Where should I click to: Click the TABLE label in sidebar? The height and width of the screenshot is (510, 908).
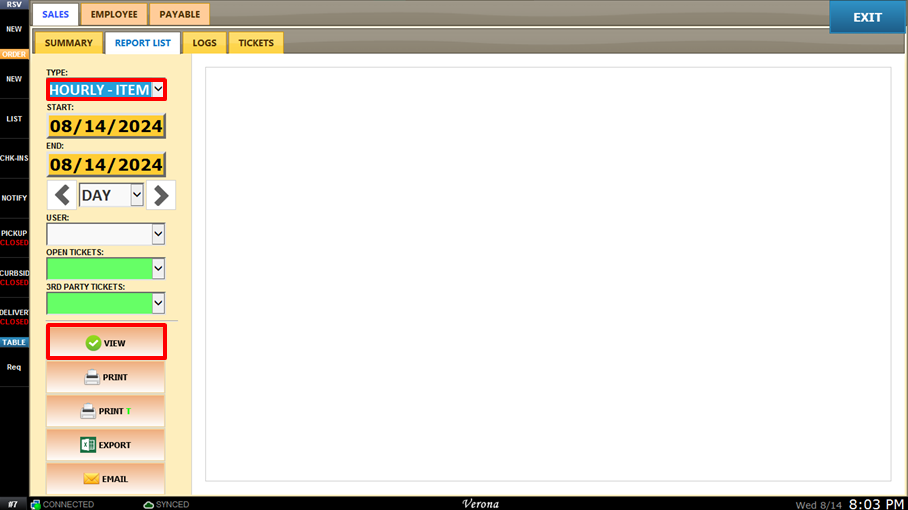(14, 342)
